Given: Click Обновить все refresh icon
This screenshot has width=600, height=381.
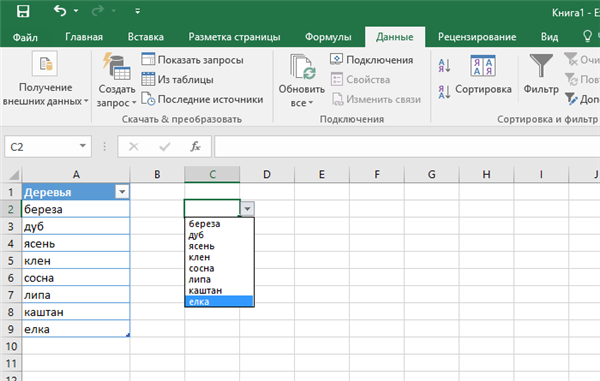Looking at the screenshot, I should point(302,67).
